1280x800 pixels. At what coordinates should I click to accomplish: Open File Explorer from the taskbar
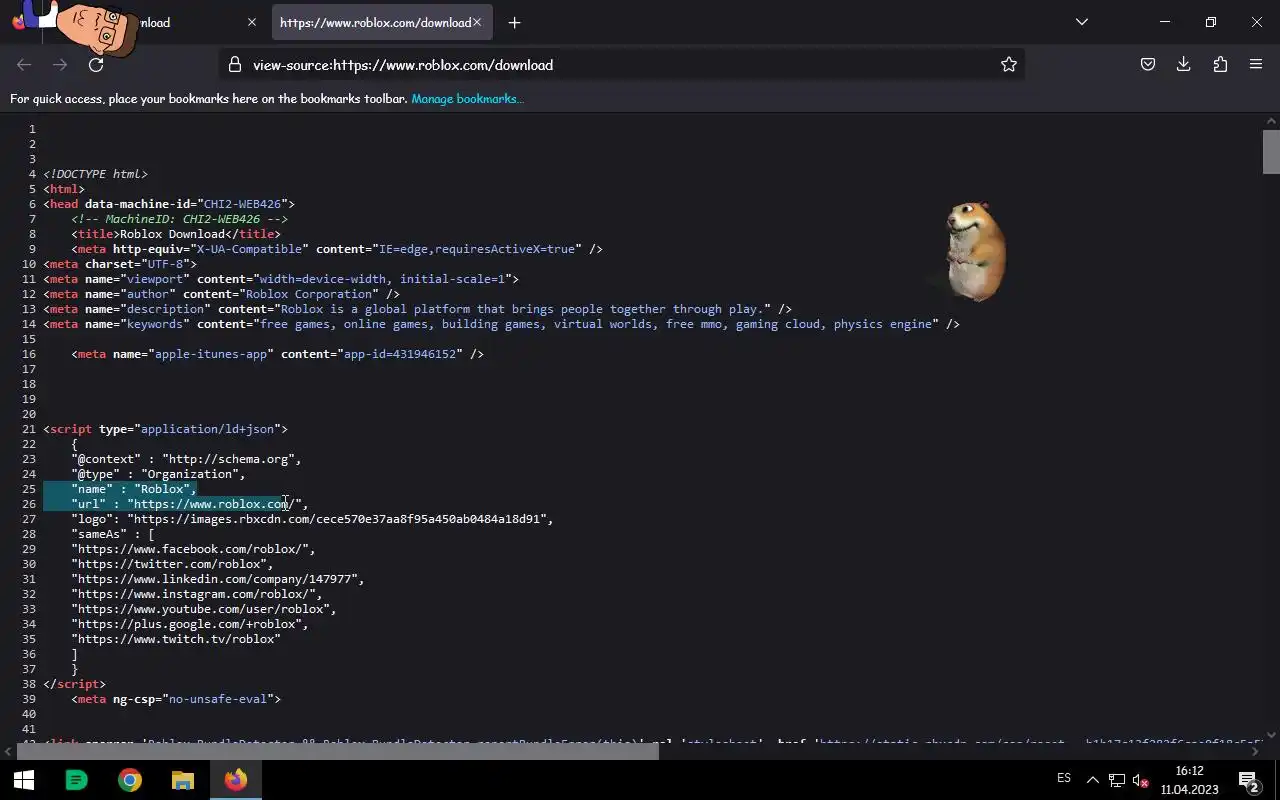click(x=183, y=780)
